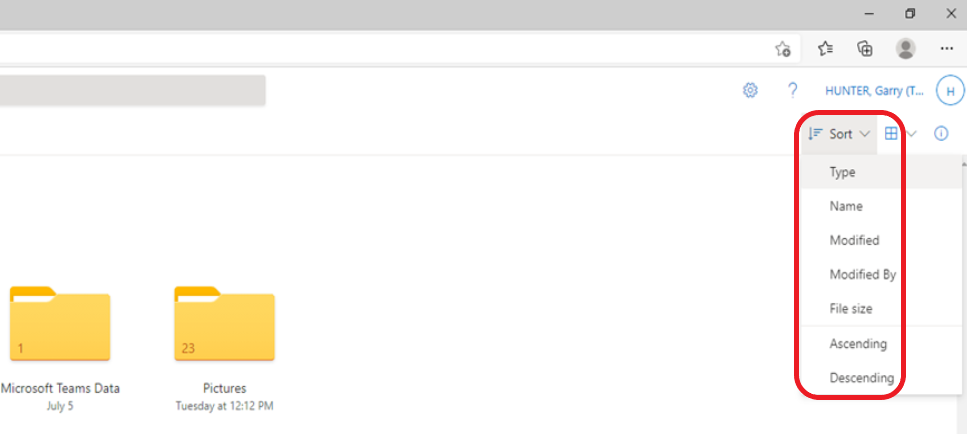Expand the view options chevron
Screen dimensions: 967x434
912,133
